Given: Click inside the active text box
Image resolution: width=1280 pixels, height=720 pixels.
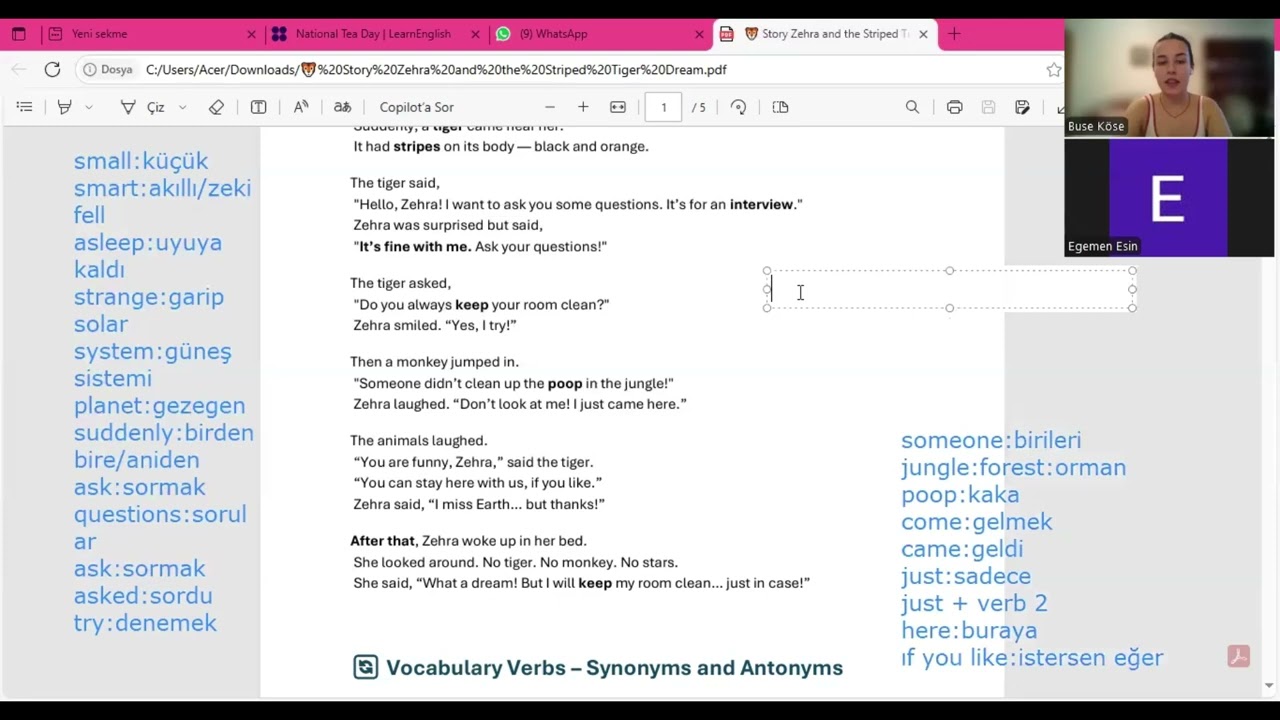Looking at the screenshot, I should (x=950, y=290).
